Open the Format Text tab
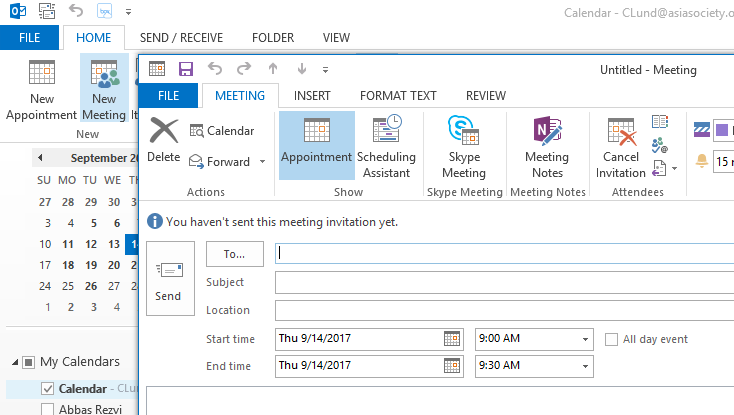Screen dimensions: 734x415 (x=398, y=96)
